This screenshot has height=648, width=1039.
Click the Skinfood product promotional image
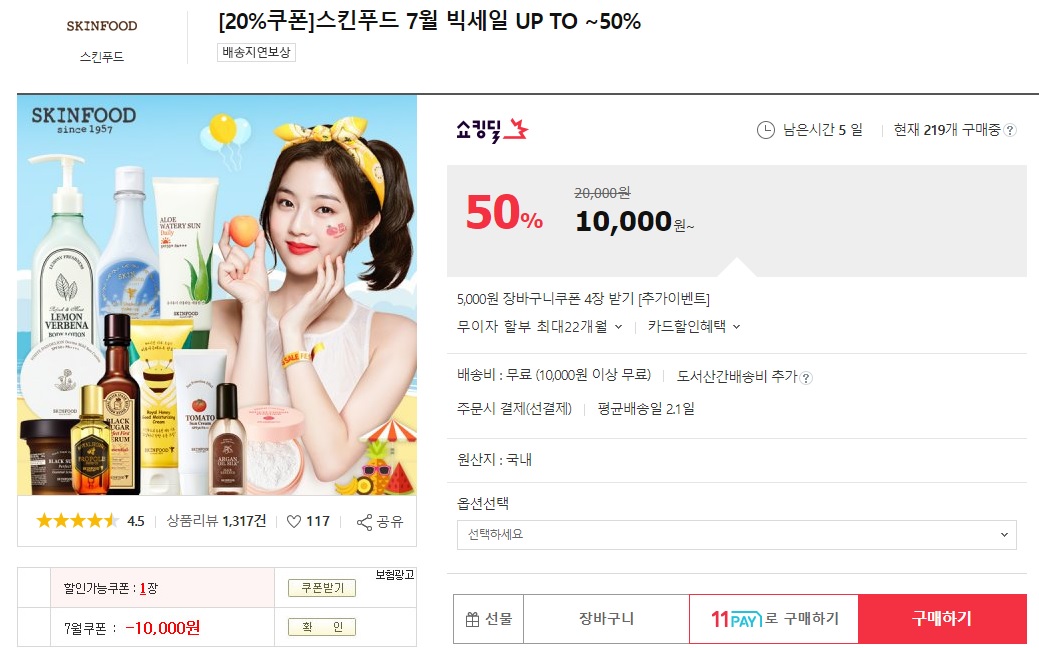[217, 295]
